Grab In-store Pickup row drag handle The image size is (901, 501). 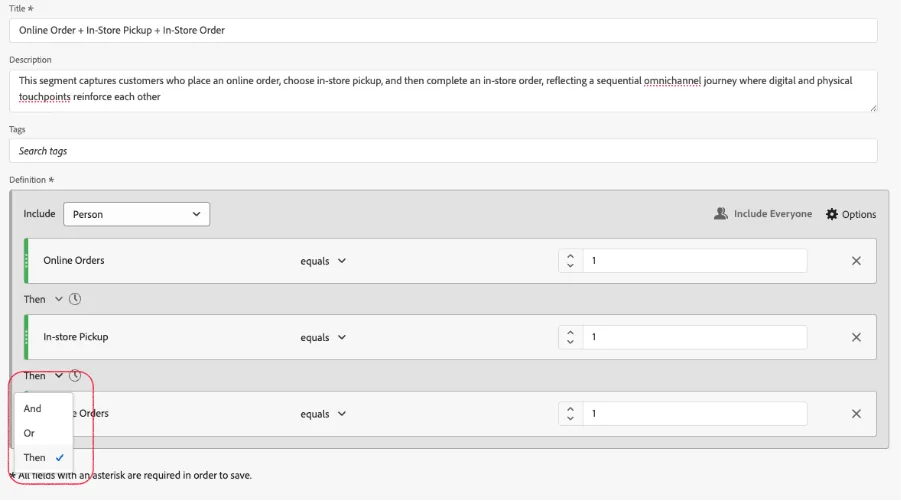click(x=26, y=337)
